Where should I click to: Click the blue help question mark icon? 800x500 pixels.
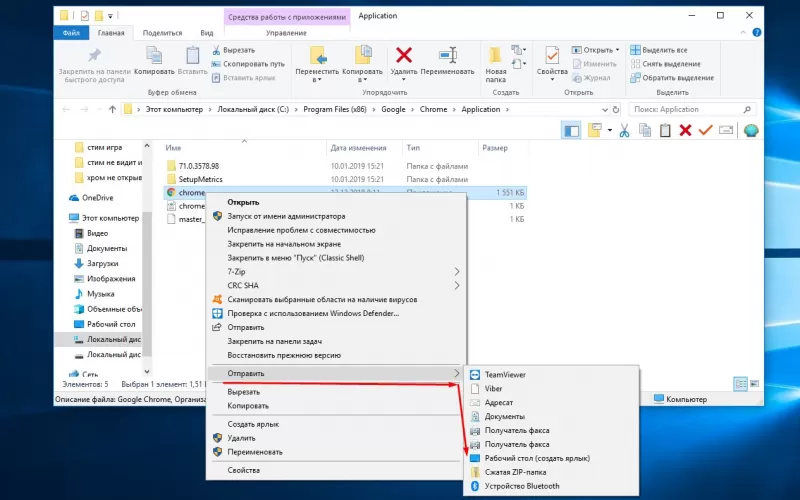tap(757, 33)
